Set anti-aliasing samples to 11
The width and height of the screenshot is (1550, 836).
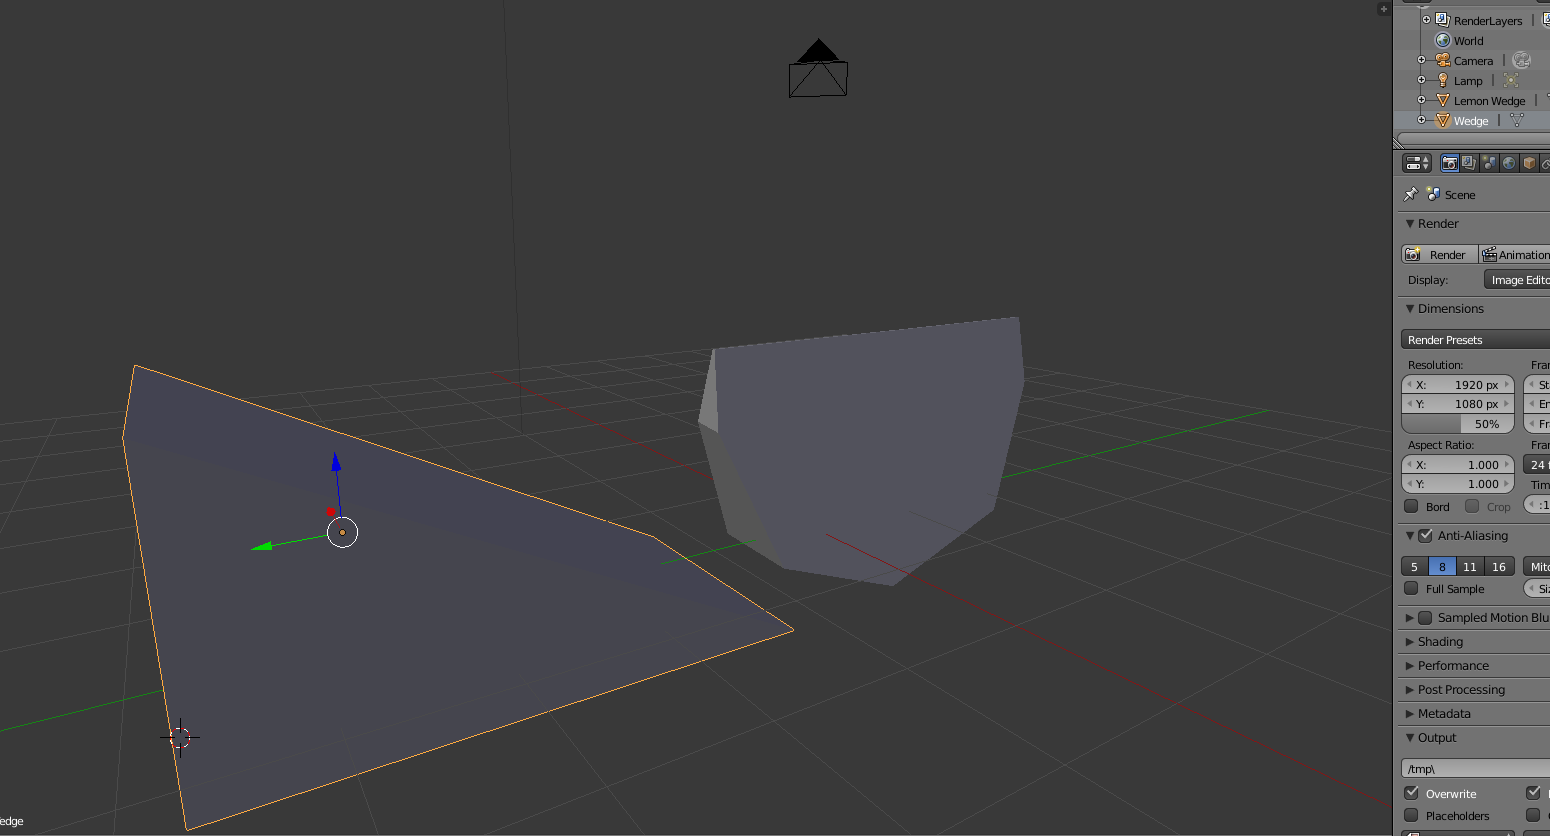coord(1470,566)
